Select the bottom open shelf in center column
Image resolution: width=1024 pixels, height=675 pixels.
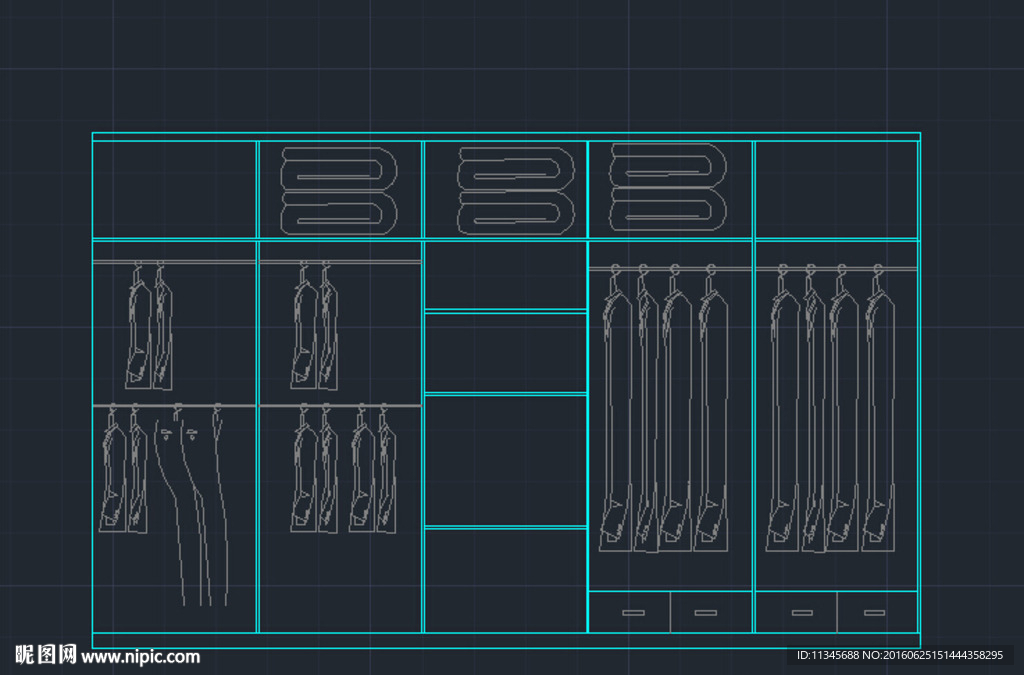pos(505,580)
